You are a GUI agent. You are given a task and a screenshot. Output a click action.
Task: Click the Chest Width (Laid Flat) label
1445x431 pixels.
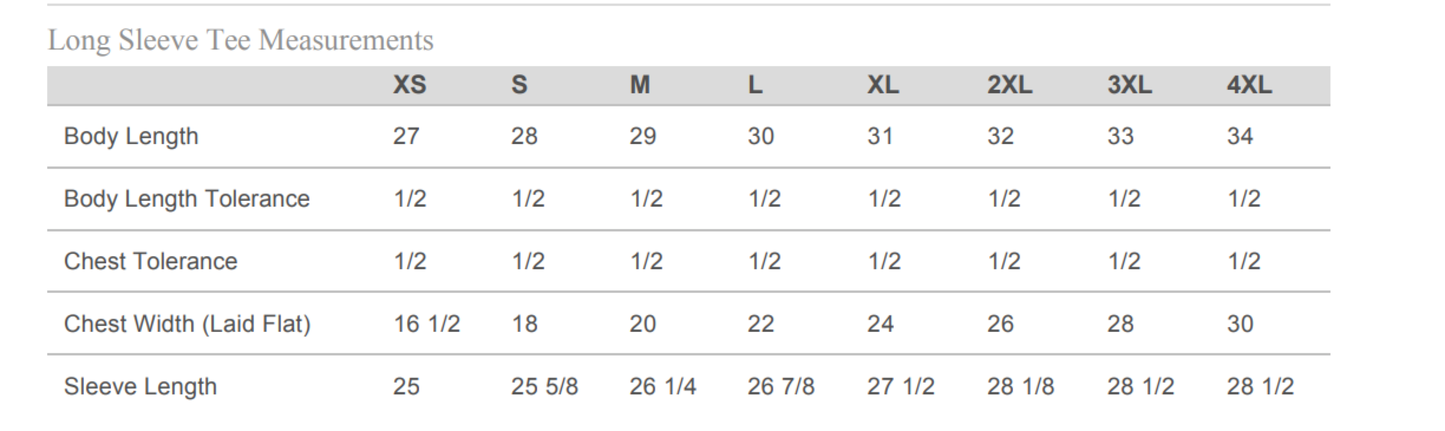pos(187,324)
